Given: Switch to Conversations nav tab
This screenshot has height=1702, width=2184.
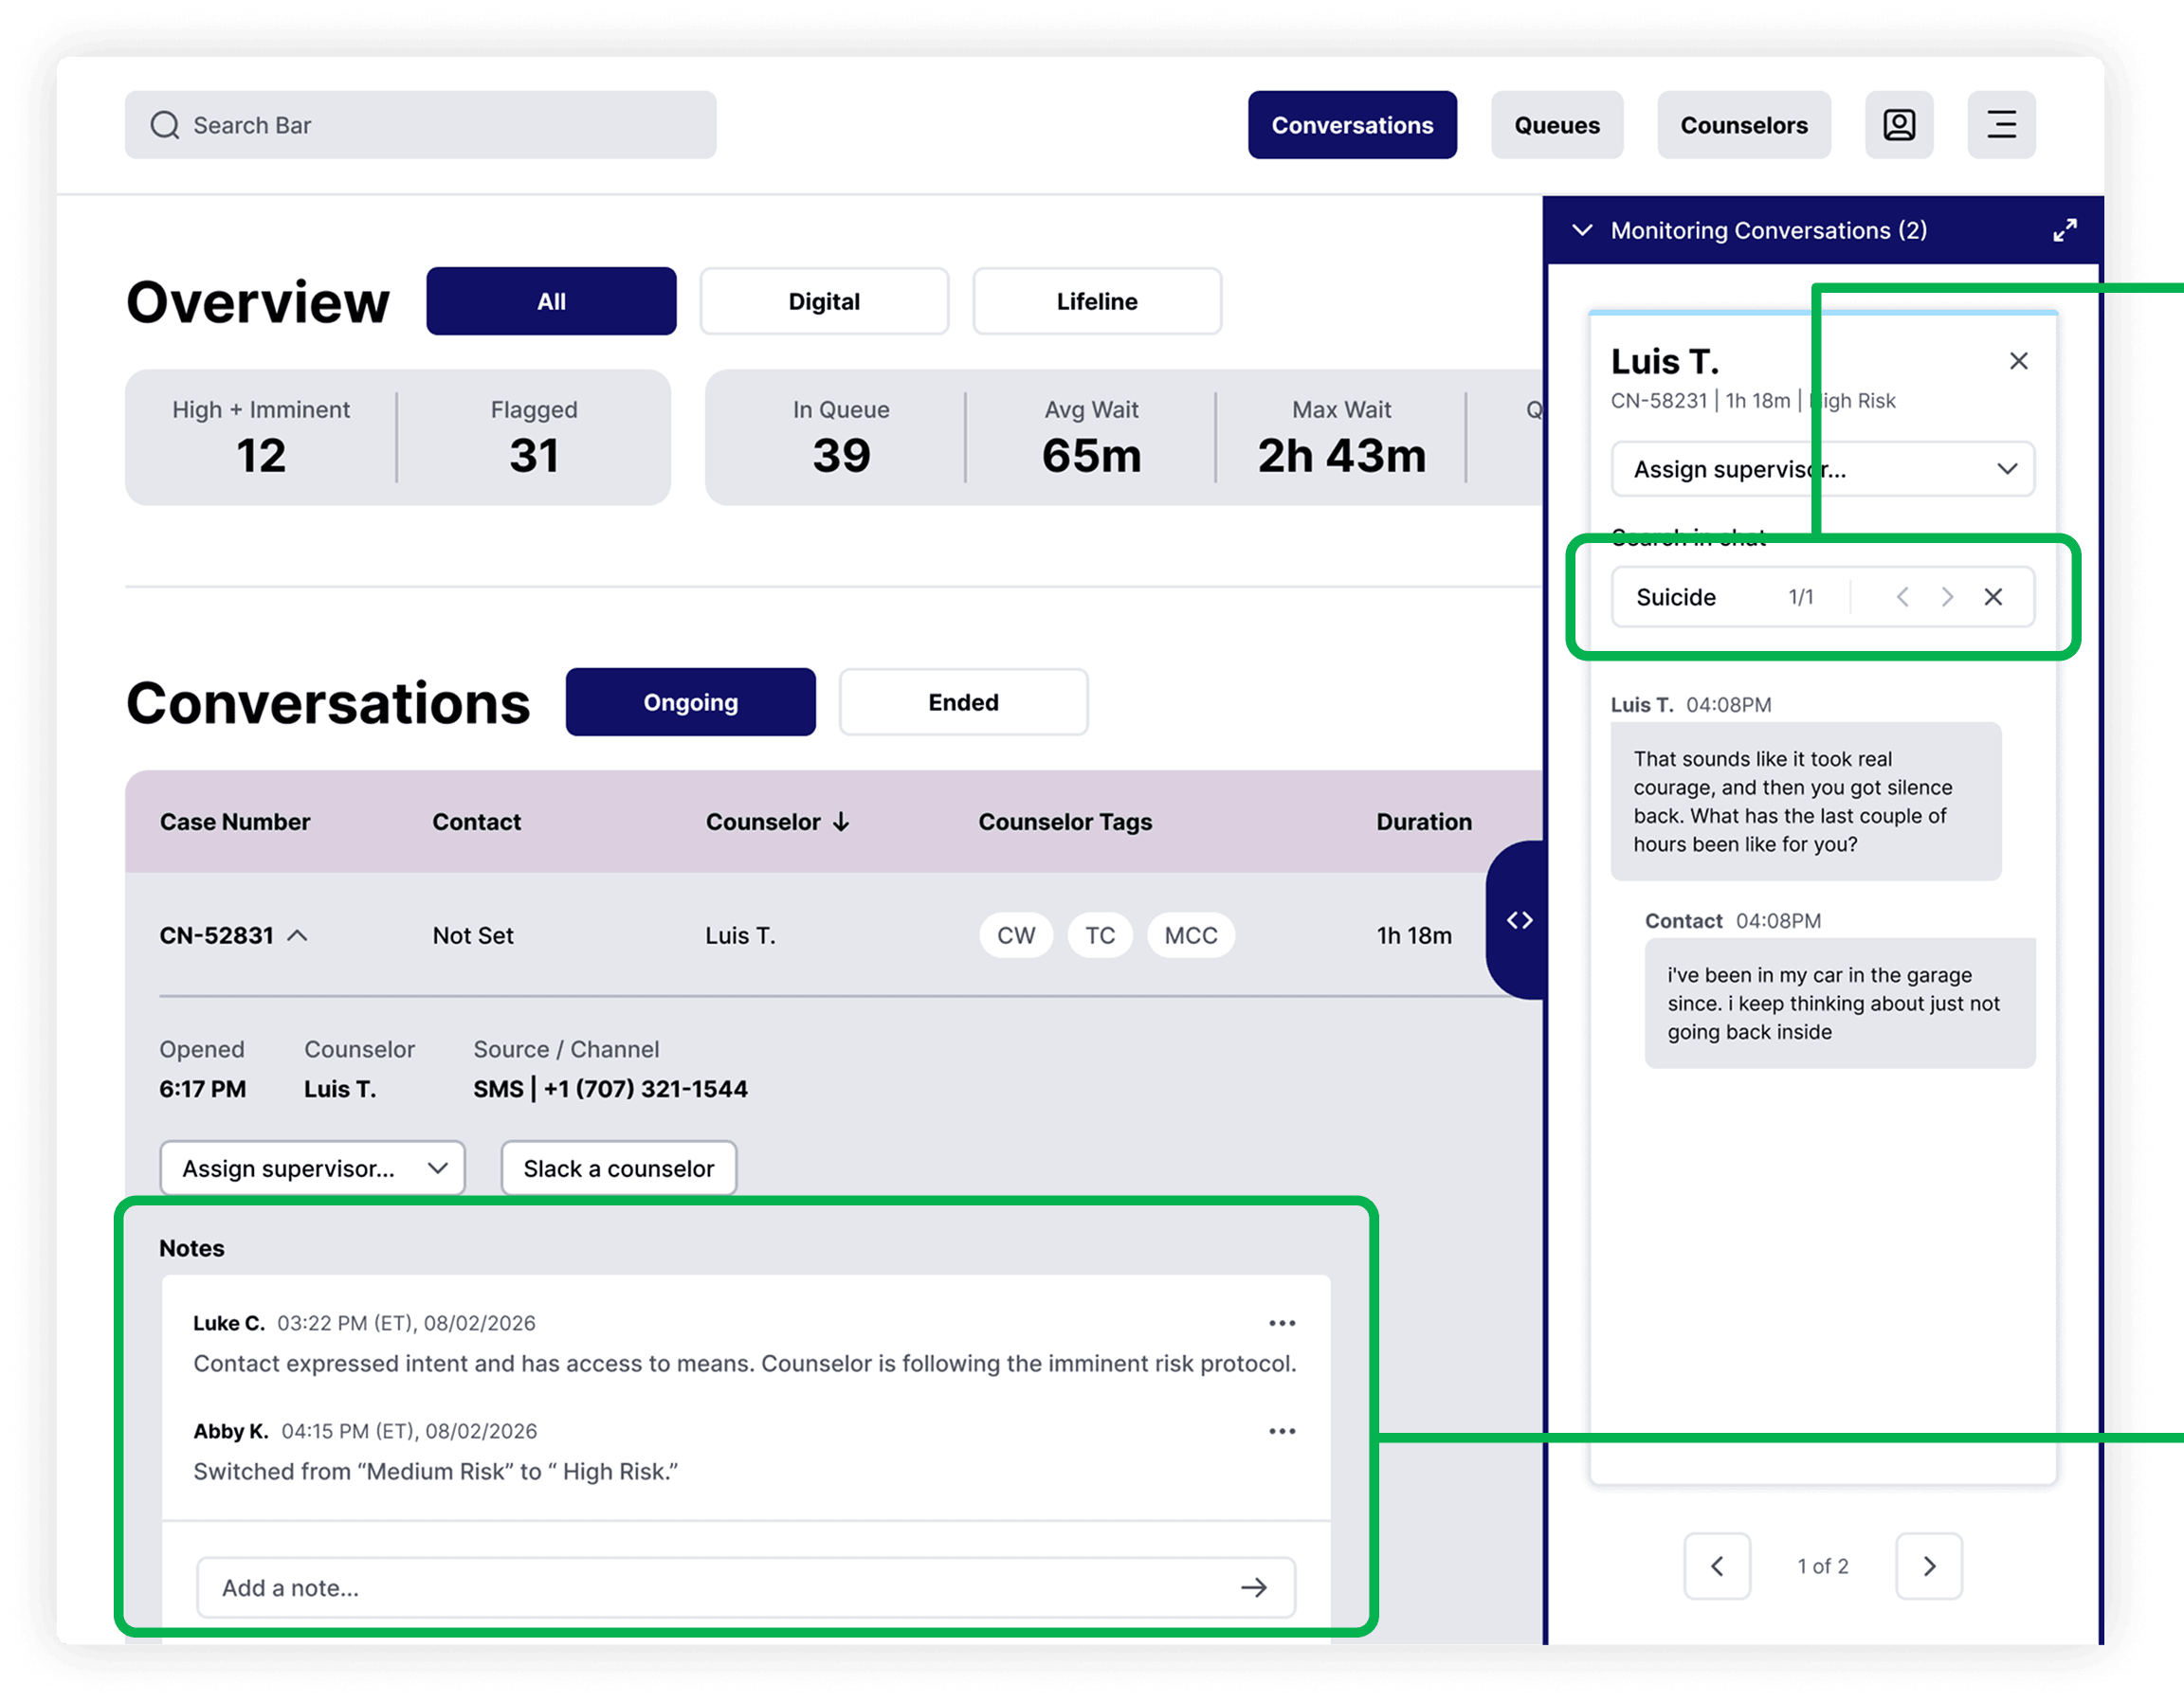Looking at the screenshot, I should point(1352,125).
